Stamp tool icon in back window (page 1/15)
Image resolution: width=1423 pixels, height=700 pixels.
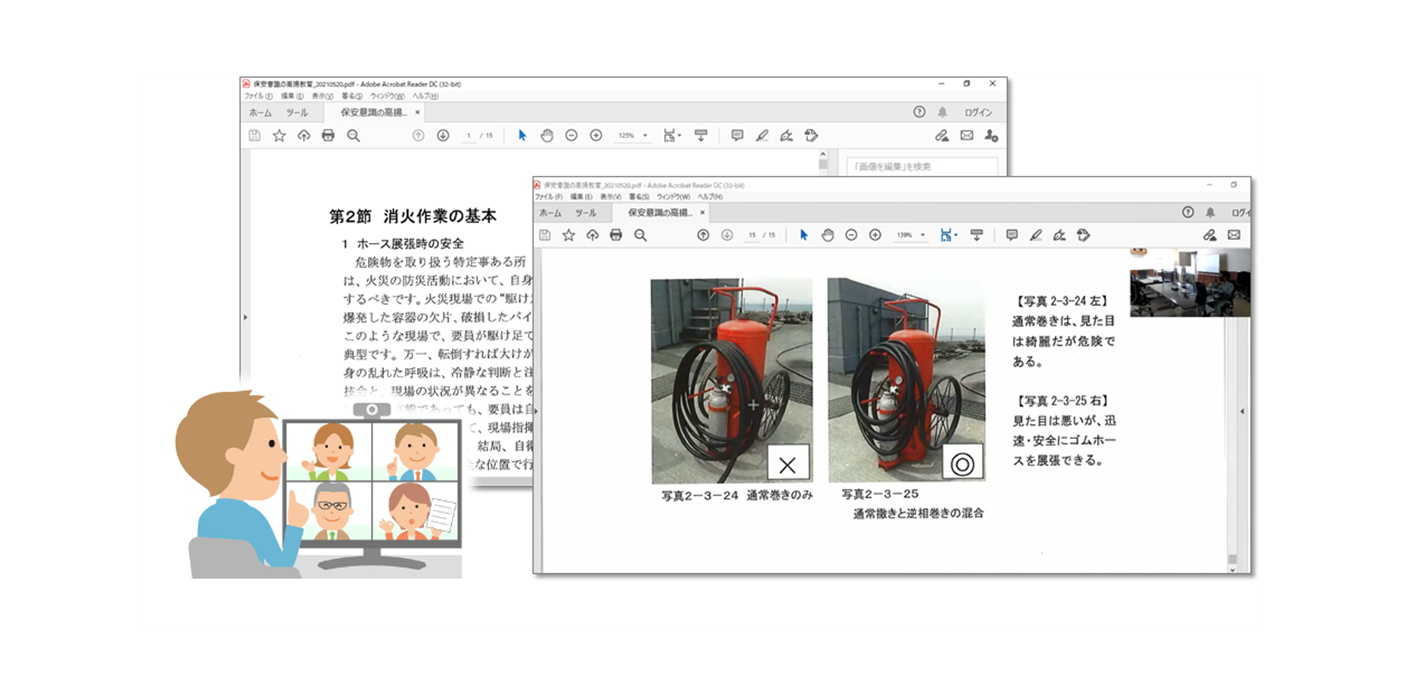click(x=811, y=135)
